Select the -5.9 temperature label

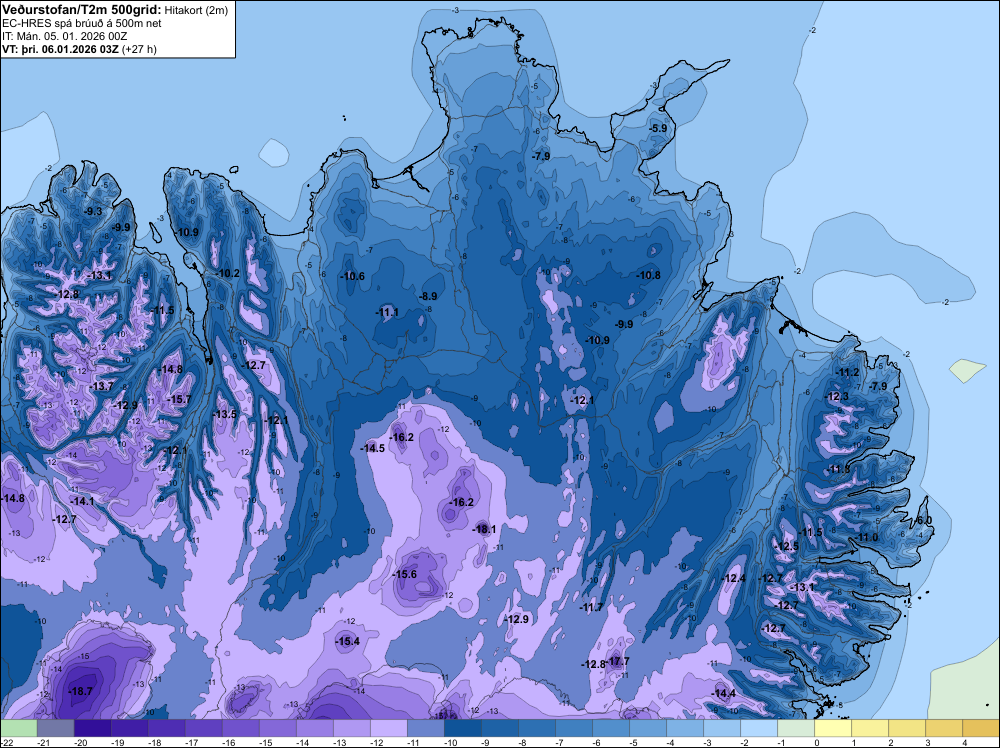tap(658, 128)
